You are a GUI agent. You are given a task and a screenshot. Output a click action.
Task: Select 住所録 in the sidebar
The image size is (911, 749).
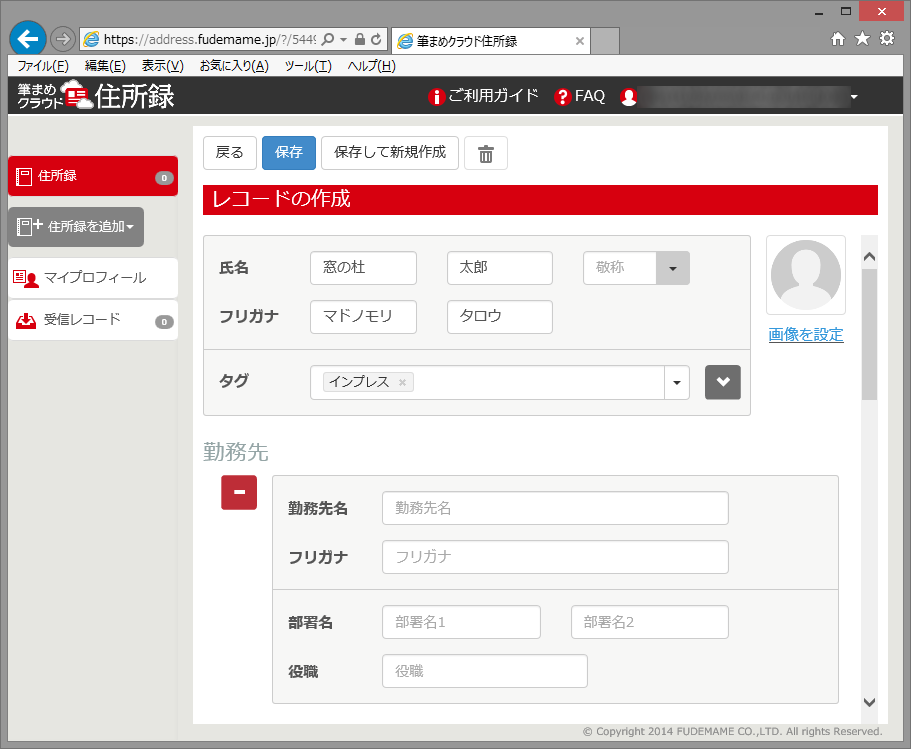click(x=93, y=176)
